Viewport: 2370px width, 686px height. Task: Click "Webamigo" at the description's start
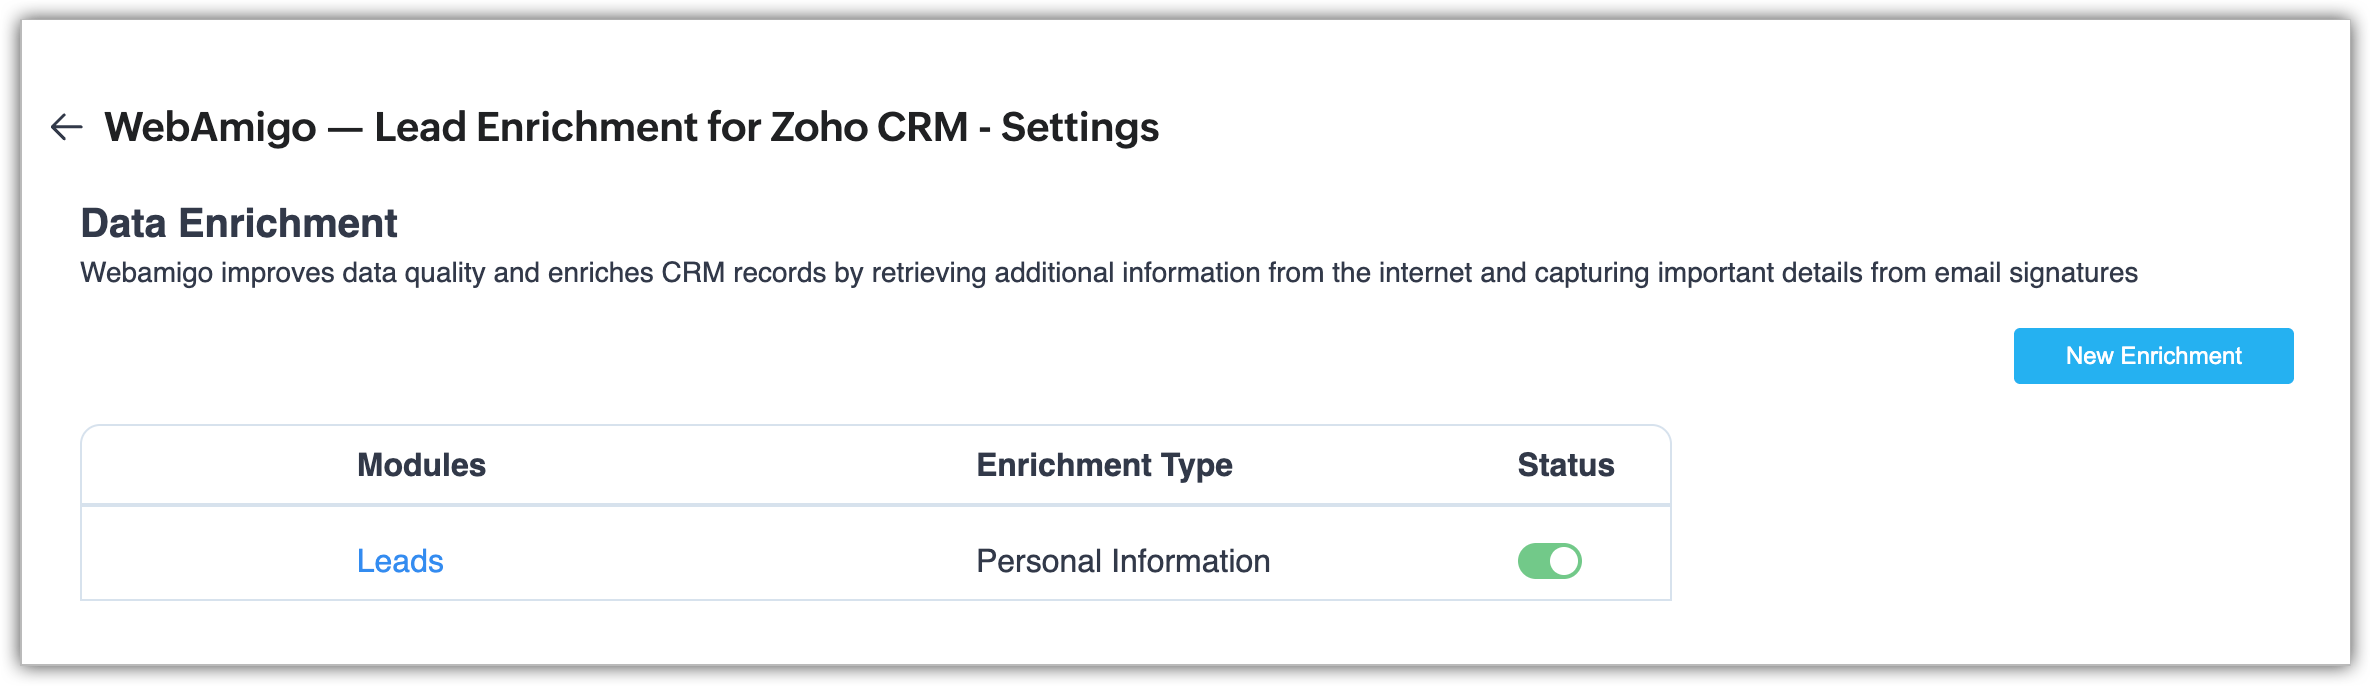146,273
